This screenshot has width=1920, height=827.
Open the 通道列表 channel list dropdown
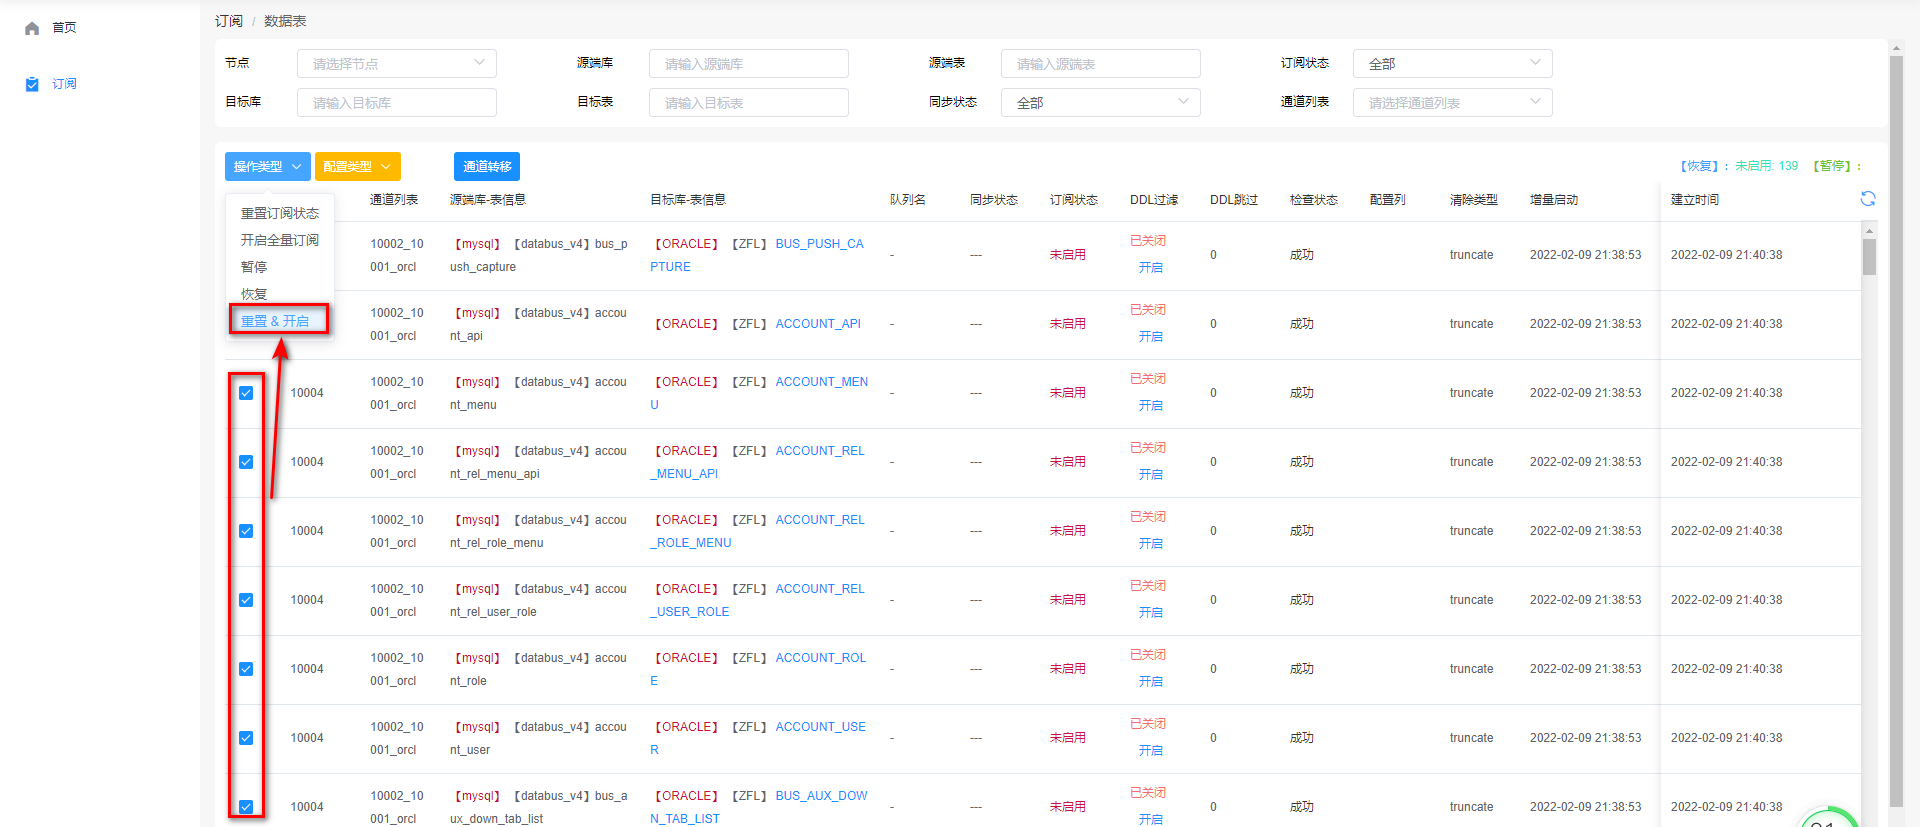point(1452,103)
